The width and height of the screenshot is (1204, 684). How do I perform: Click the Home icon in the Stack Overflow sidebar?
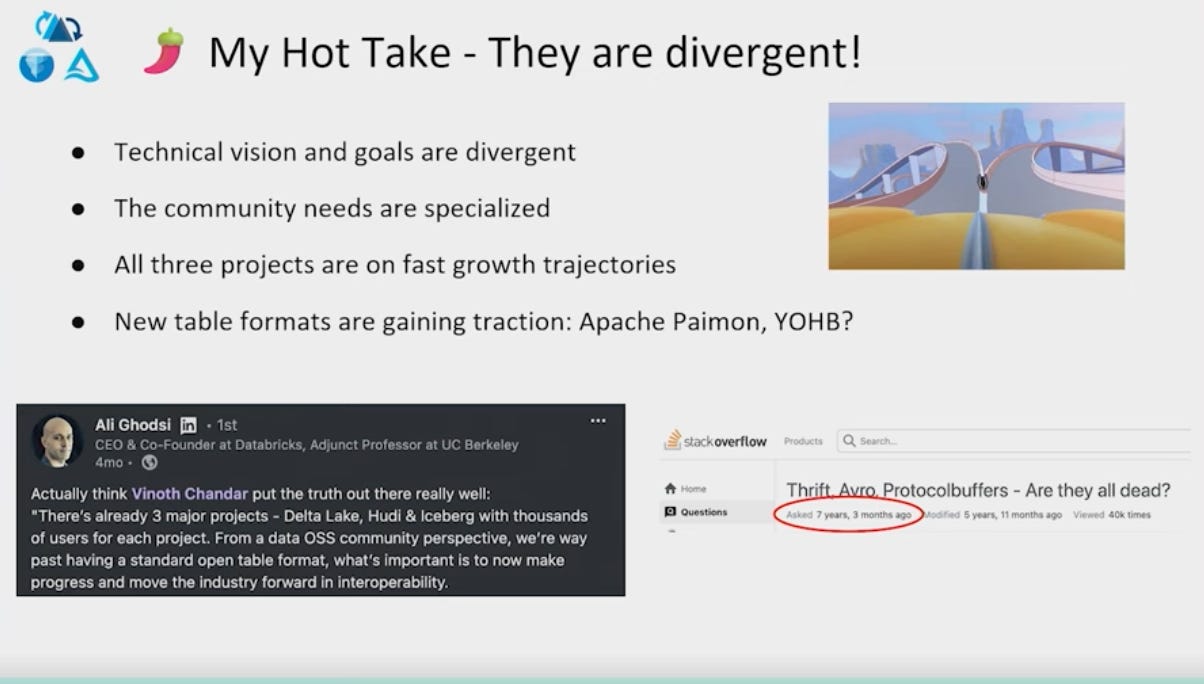tap(670, 489)
